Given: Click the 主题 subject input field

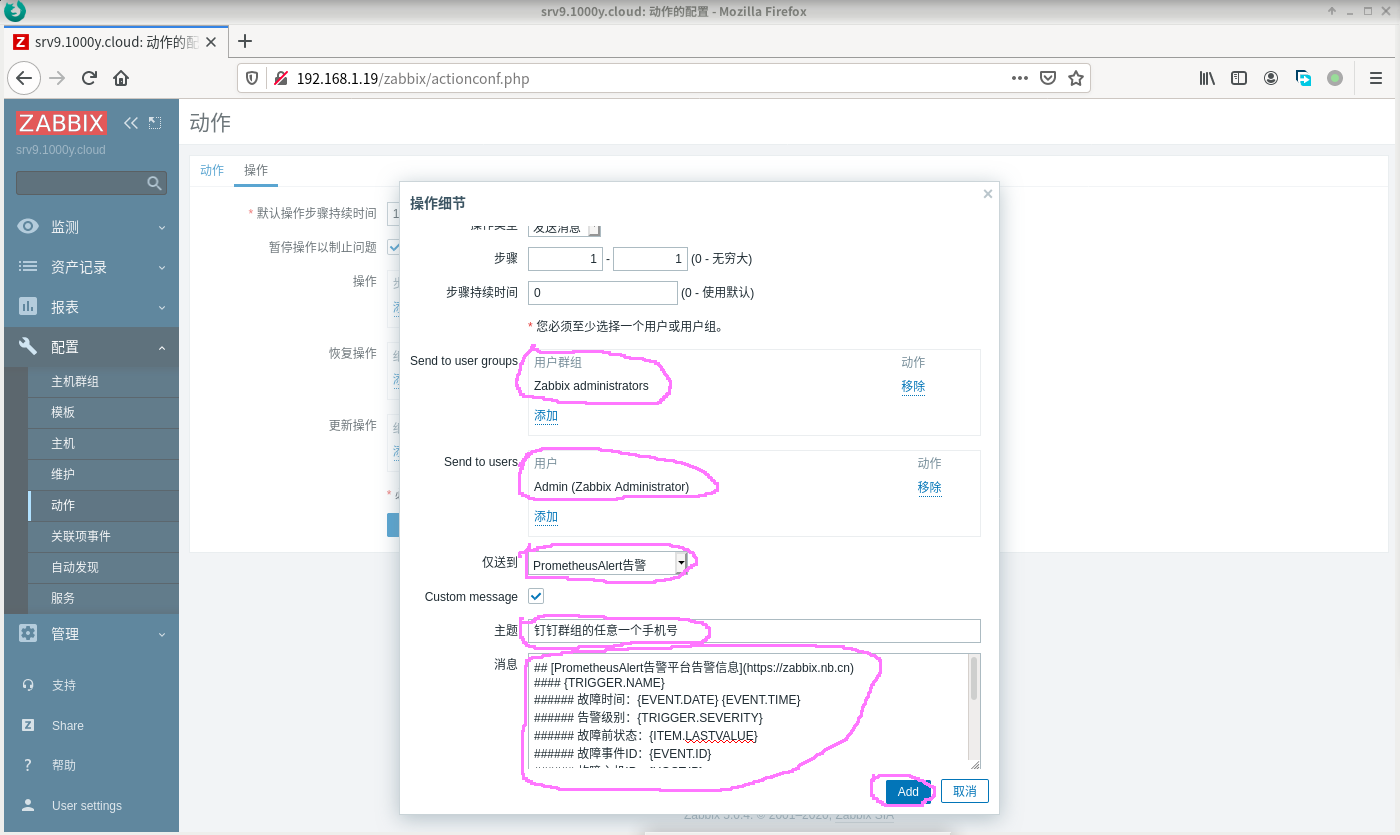Looking at the screenshot, I should tap(754, 631).
